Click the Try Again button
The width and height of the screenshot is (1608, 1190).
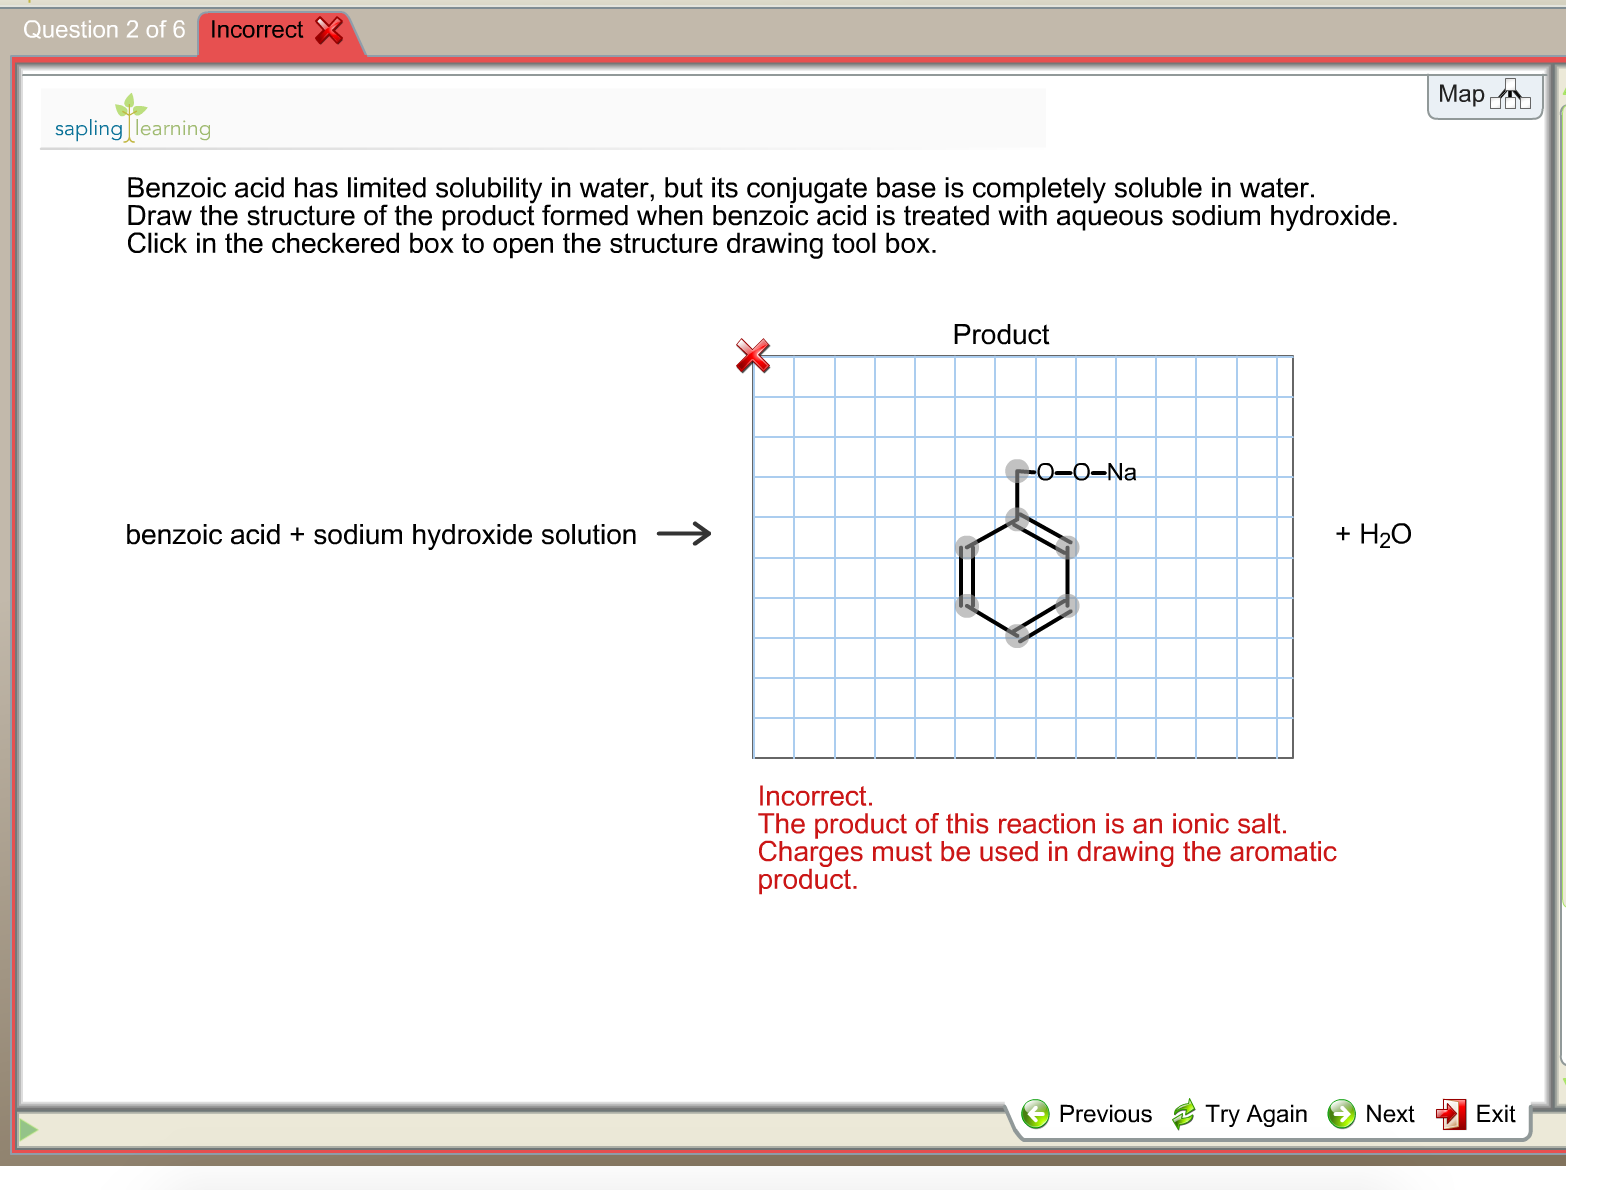coord(1239,1114)
